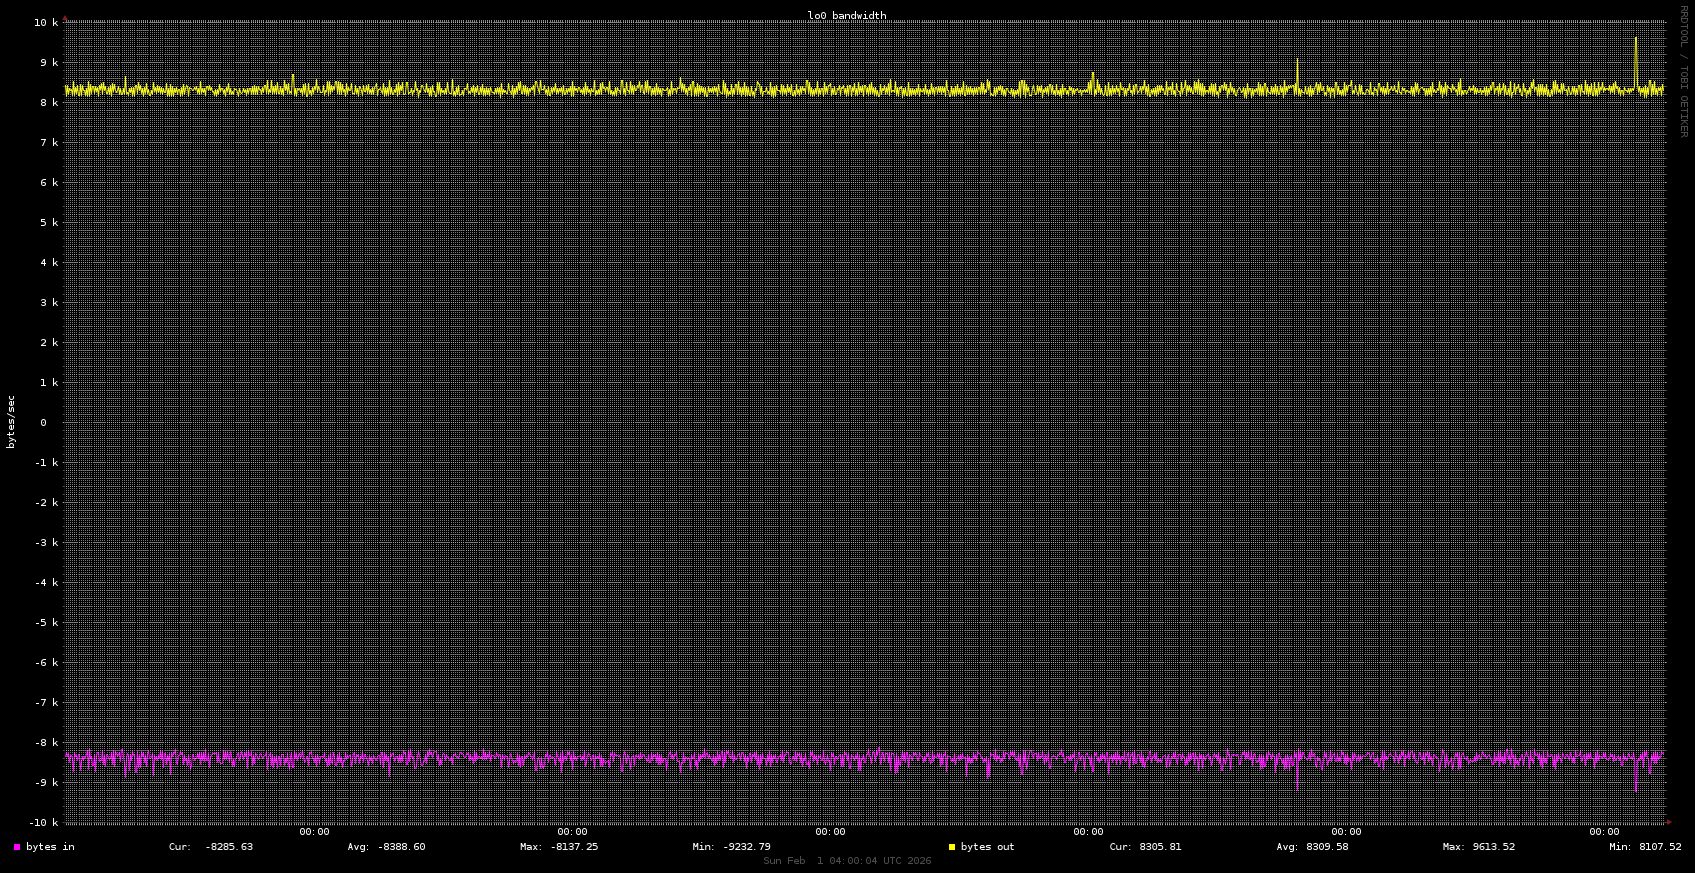Click the red arrow atop the y-axis
This screenshot has height=873, width=1695.
click(x=65, y=18)
